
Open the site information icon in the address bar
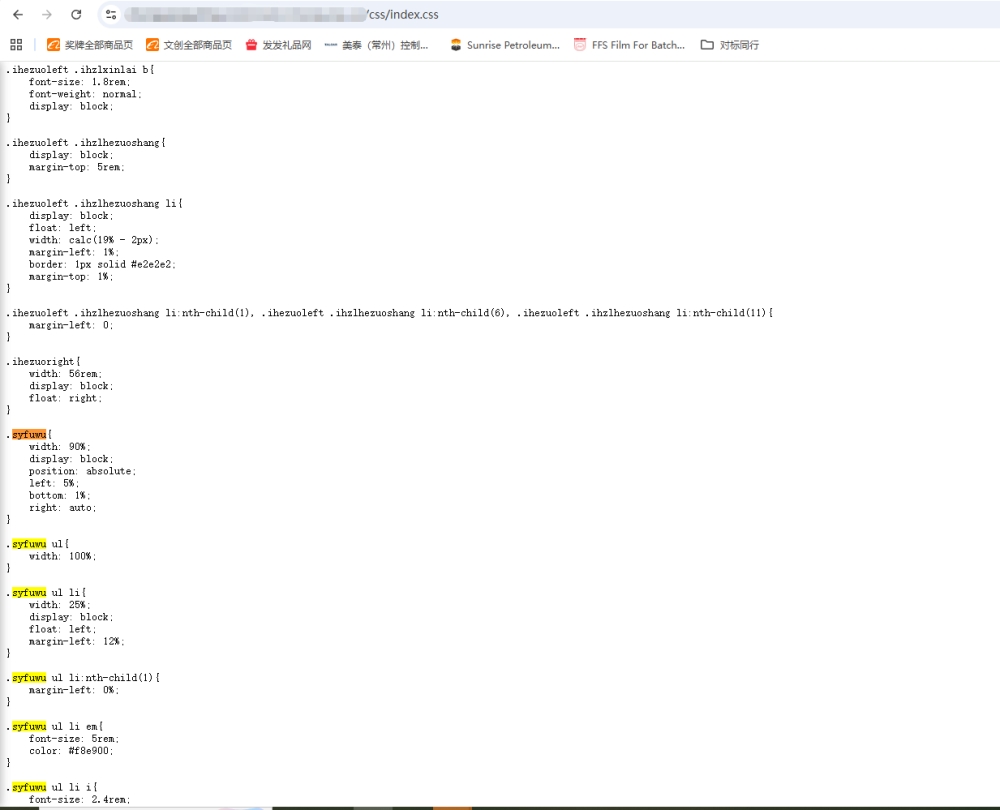(x=111, y=14)
